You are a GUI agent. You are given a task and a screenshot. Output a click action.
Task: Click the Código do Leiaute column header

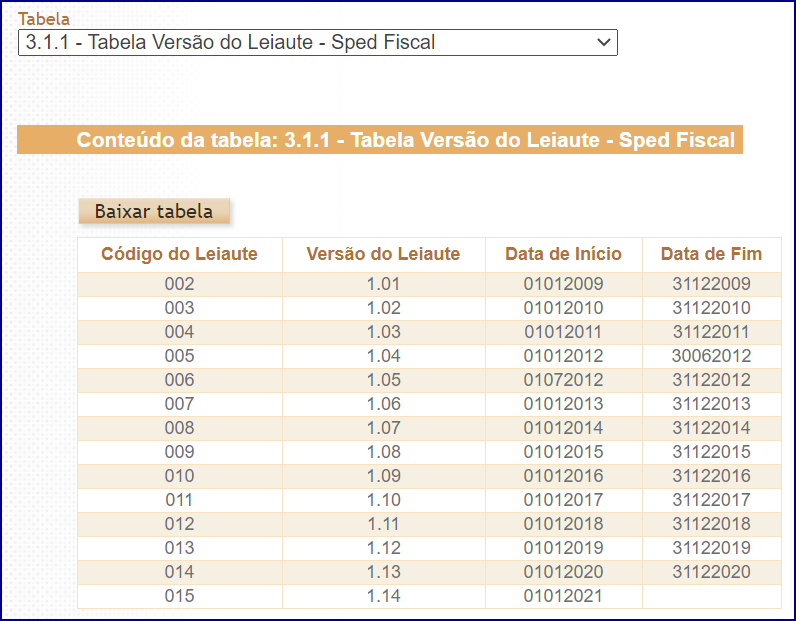pyautogui.click(x=179, y=254)
